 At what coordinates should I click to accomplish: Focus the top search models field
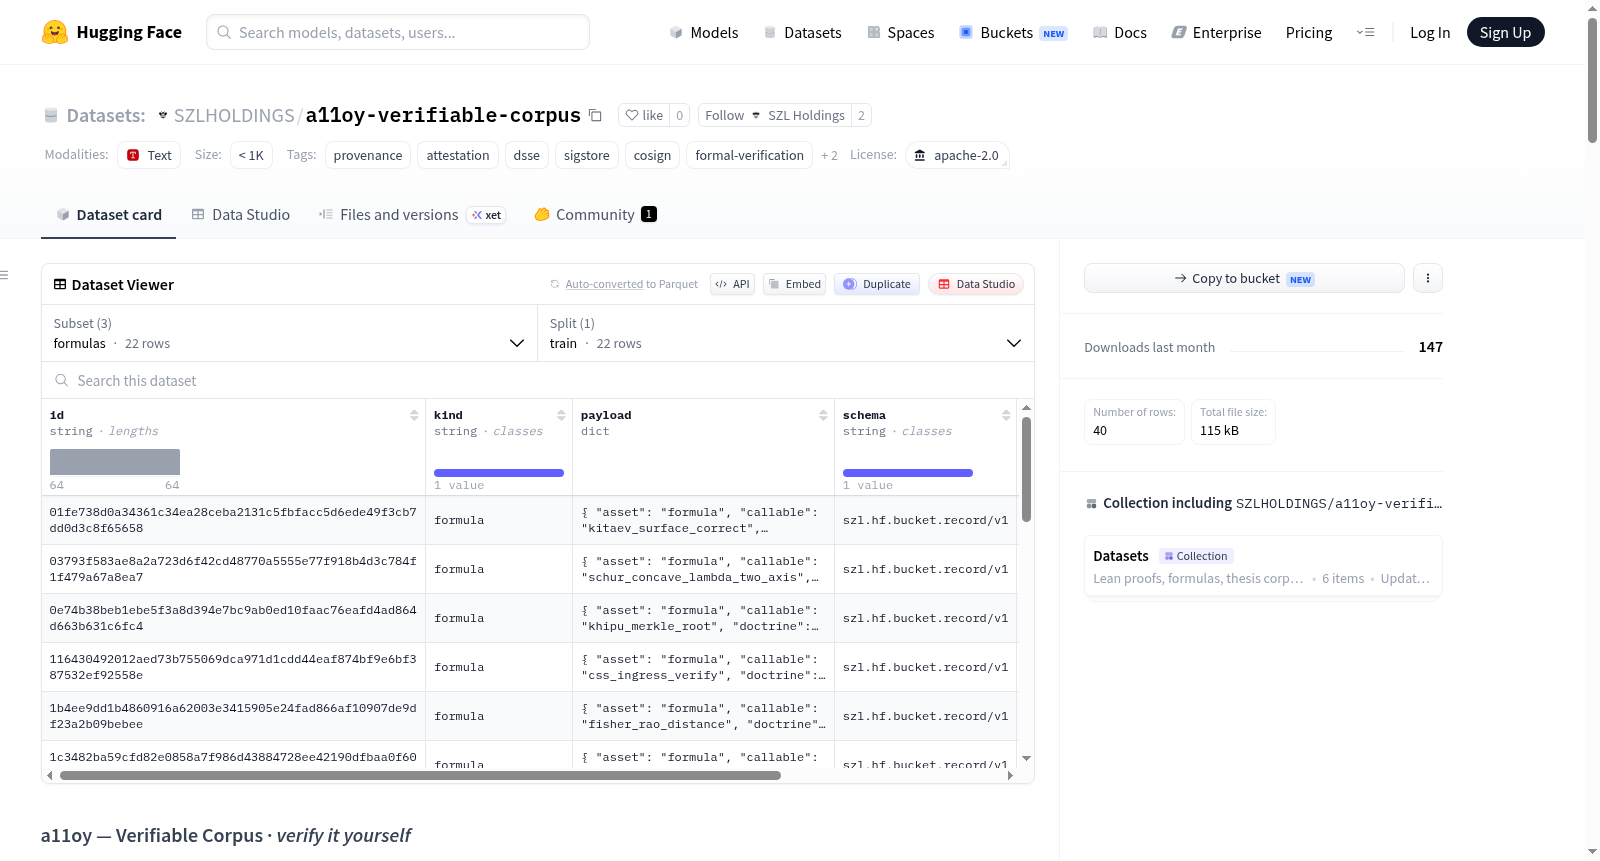coord(398,32)
